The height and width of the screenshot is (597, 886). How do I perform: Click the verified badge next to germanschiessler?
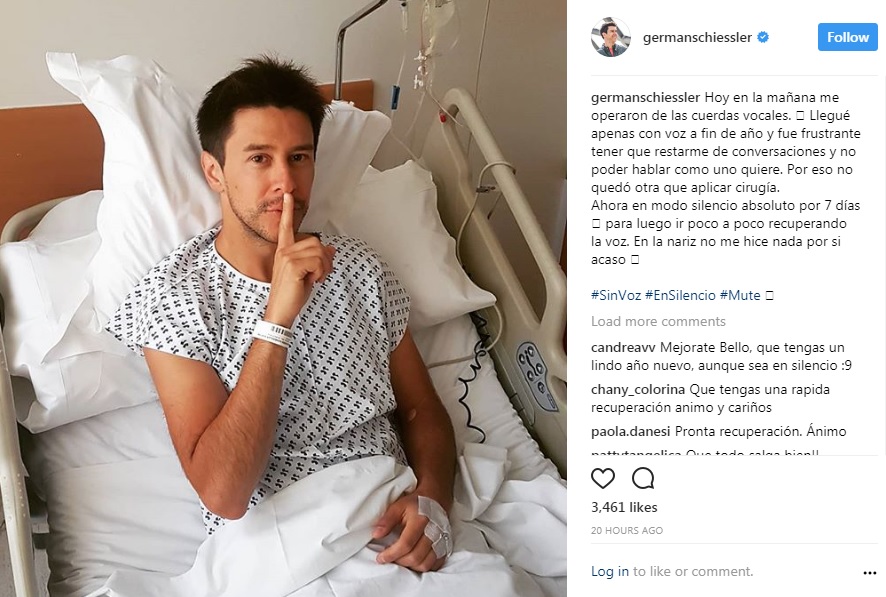click(763, 37)
